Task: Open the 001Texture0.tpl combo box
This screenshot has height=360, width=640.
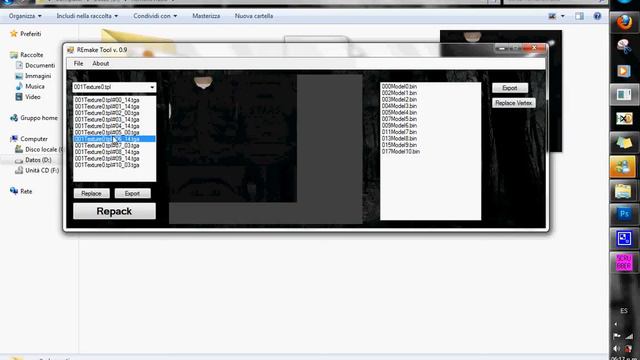Action: pyautogui.click(x=114, y=87)
